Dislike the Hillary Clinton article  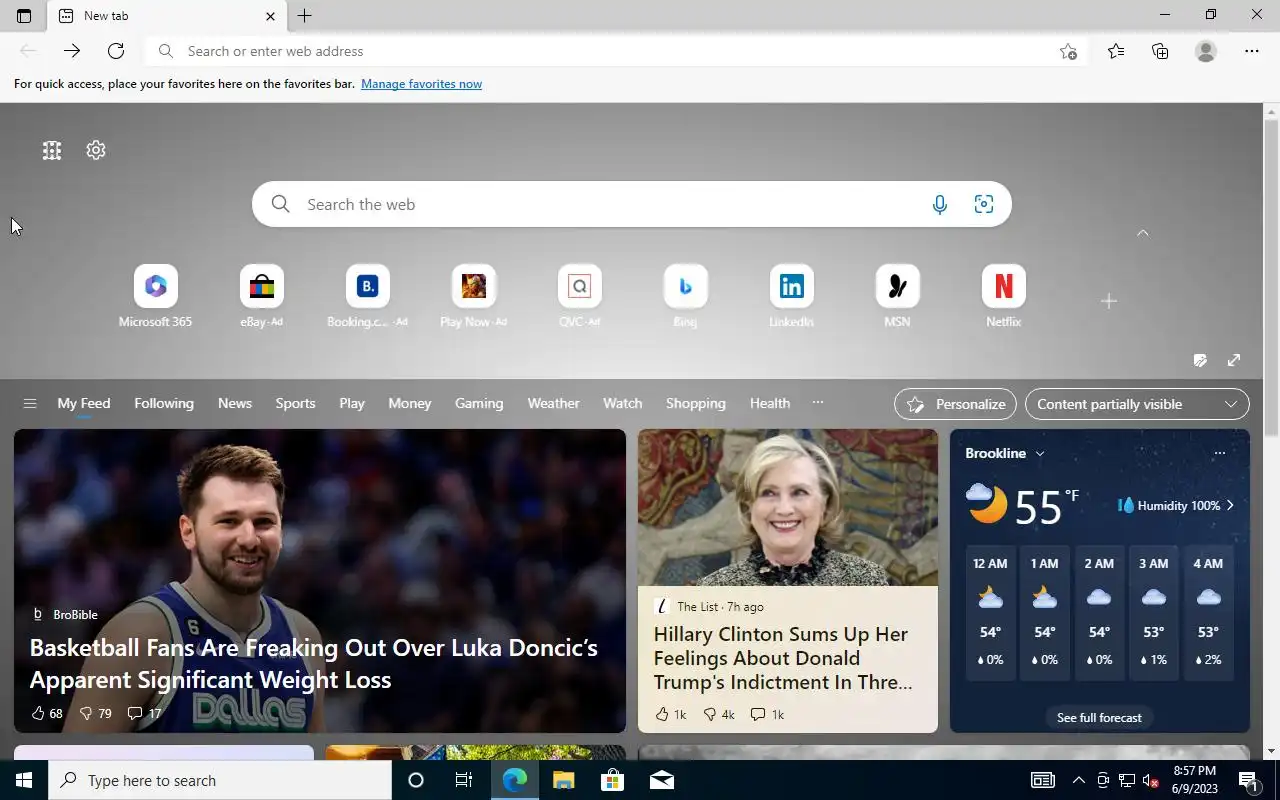(718, 714)
